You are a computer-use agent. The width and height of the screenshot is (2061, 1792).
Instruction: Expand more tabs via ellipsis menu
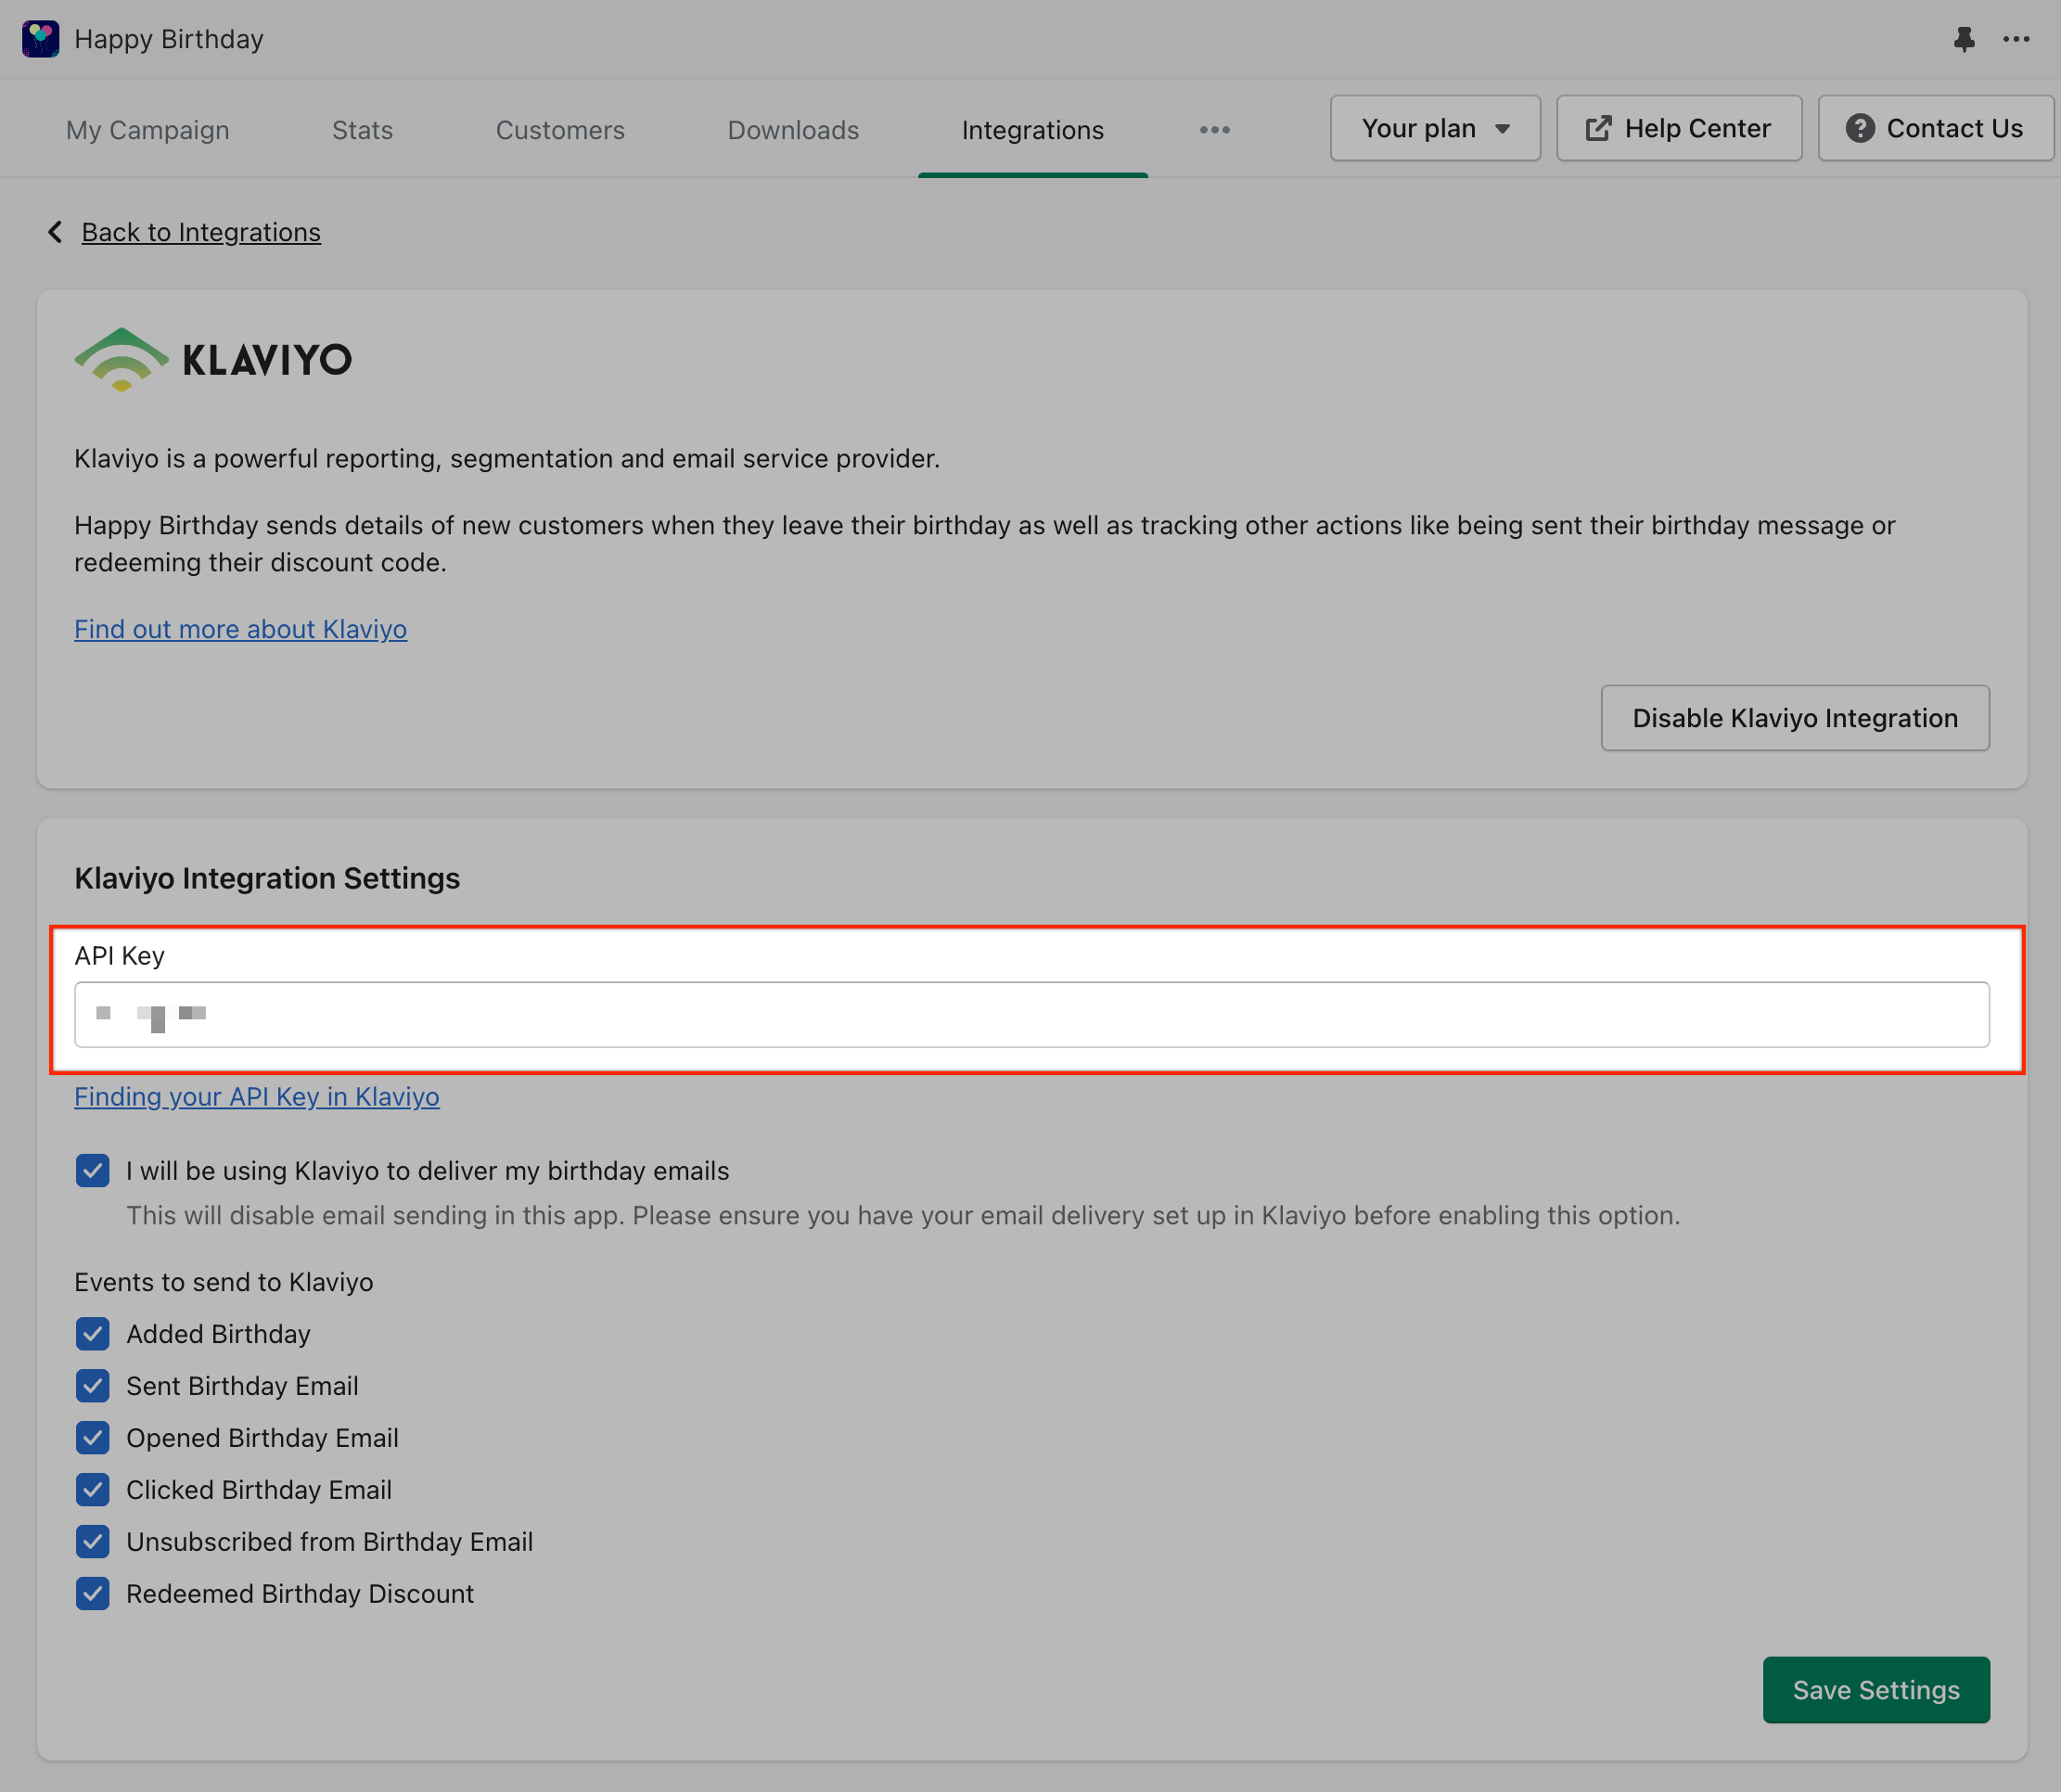tap(1214, 130)
